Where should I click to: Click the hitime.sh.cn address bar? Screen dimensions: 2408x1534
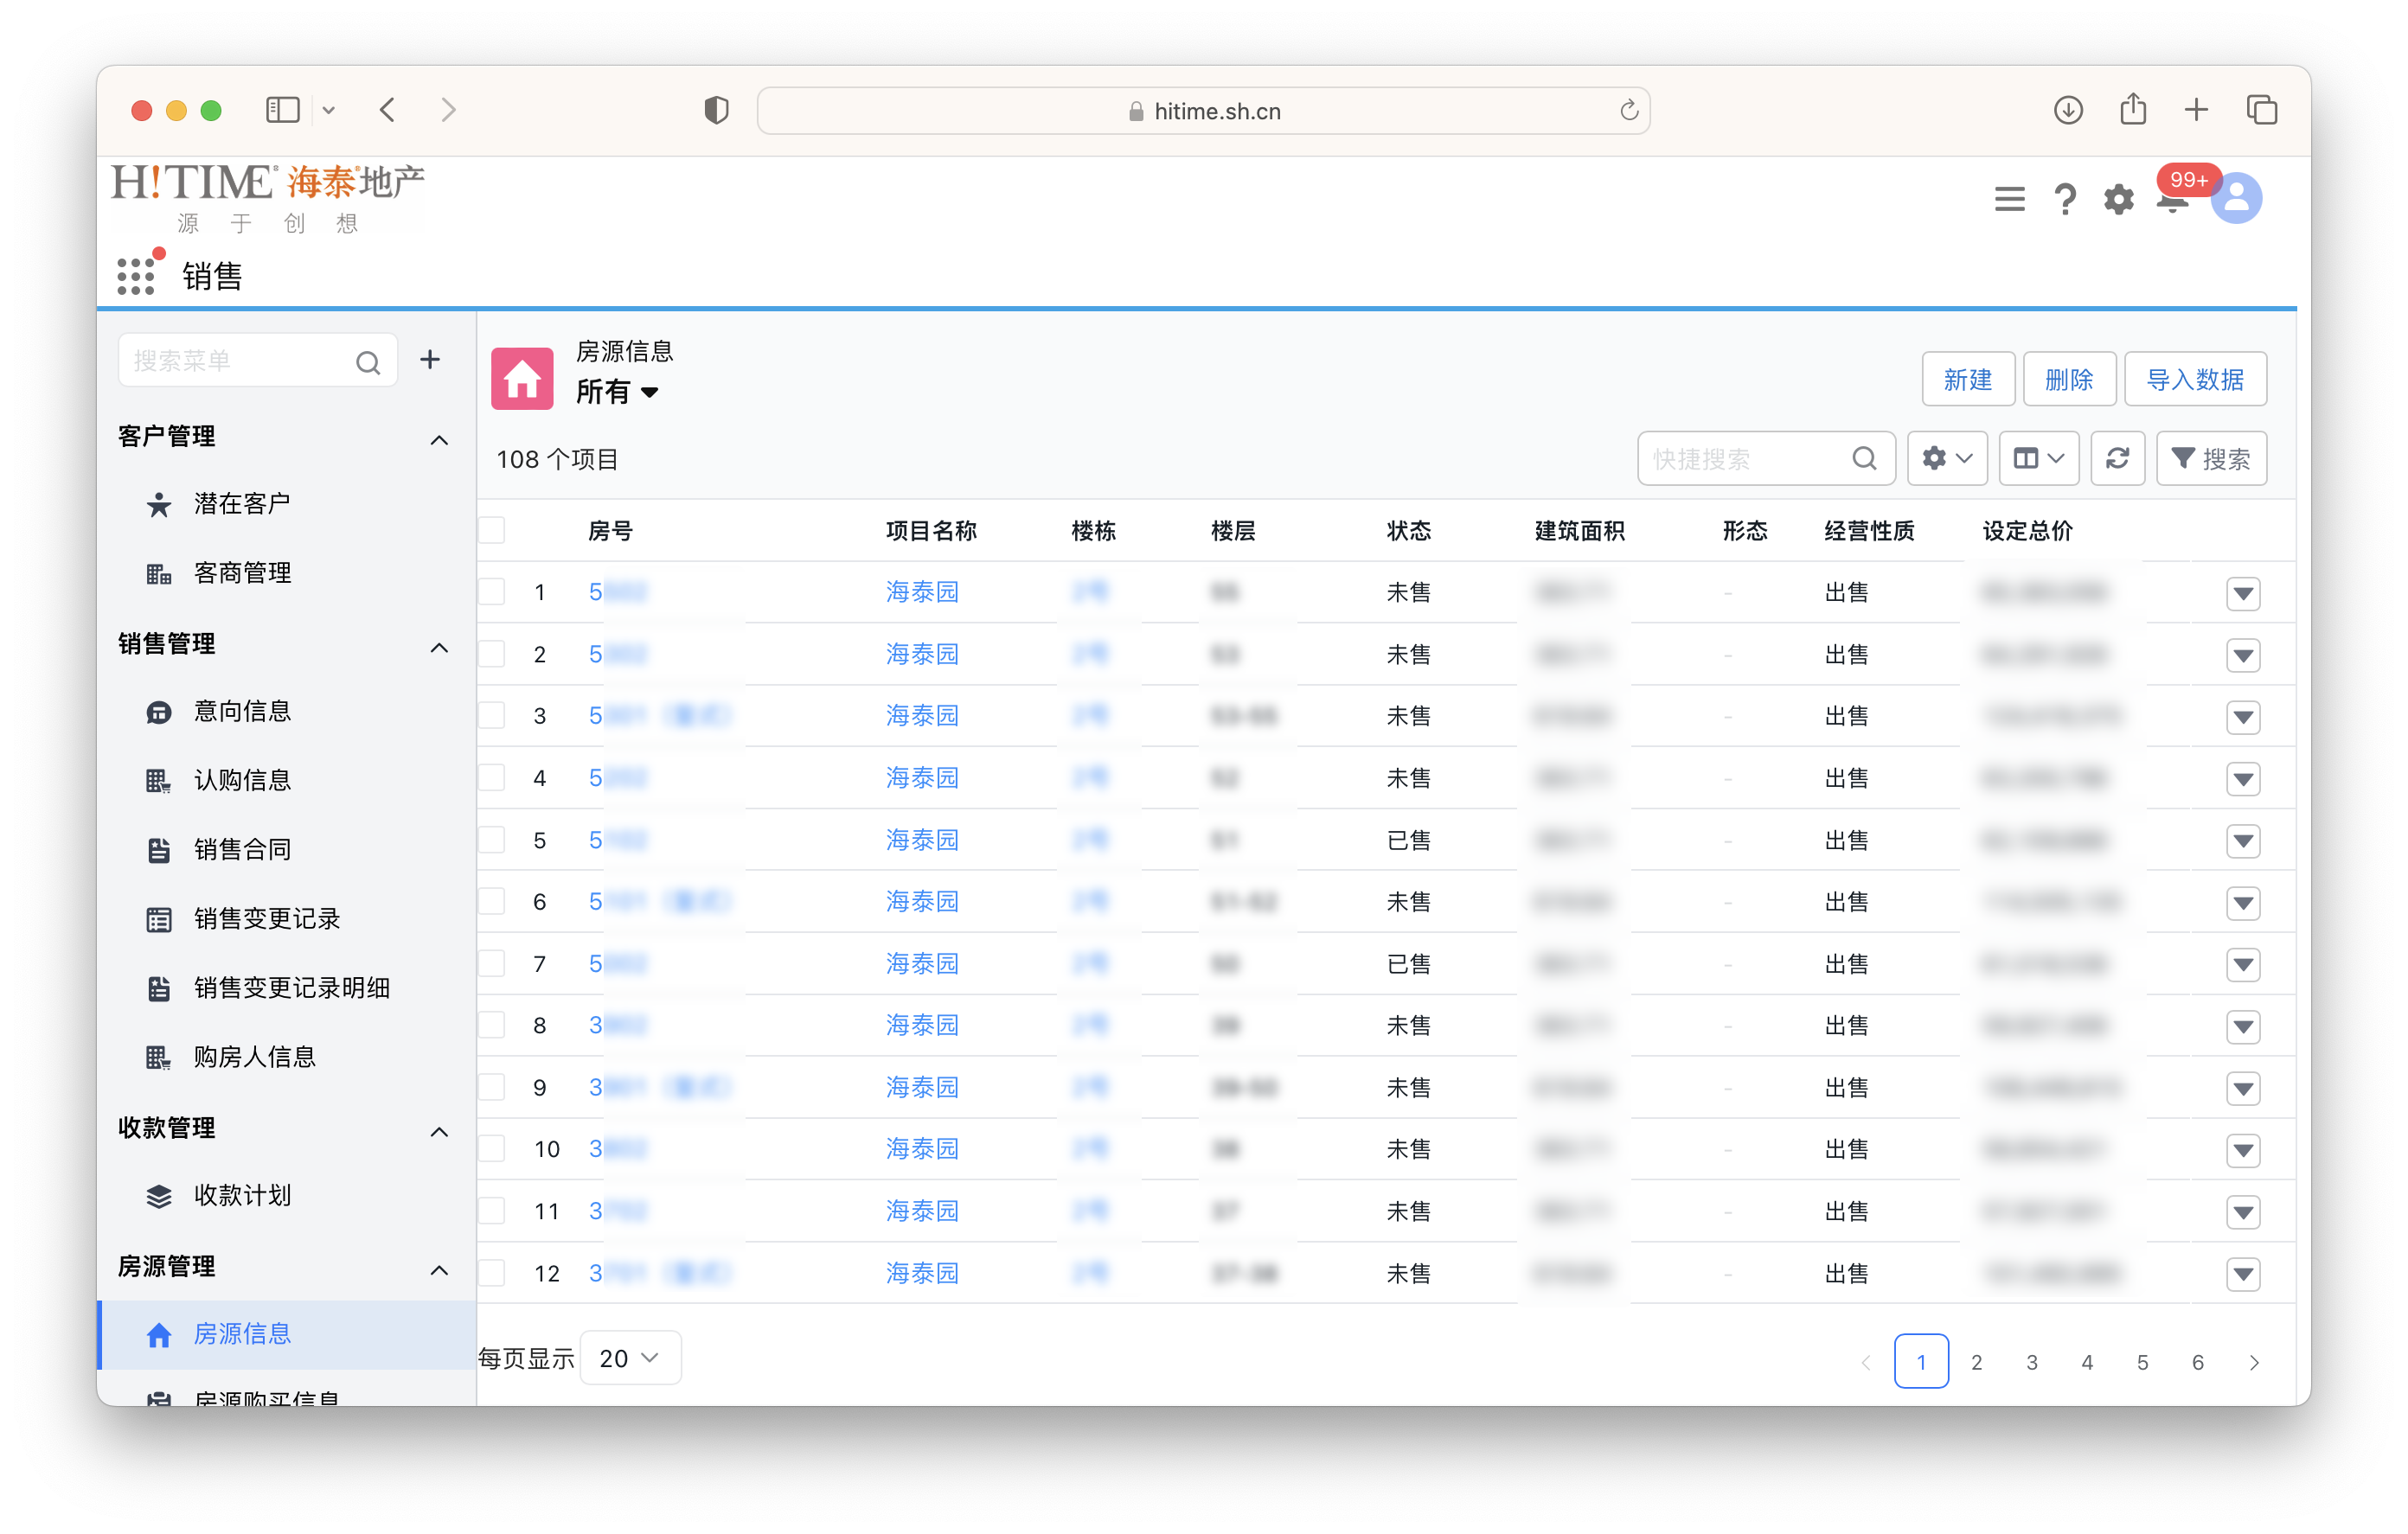tap(1204, 110)
